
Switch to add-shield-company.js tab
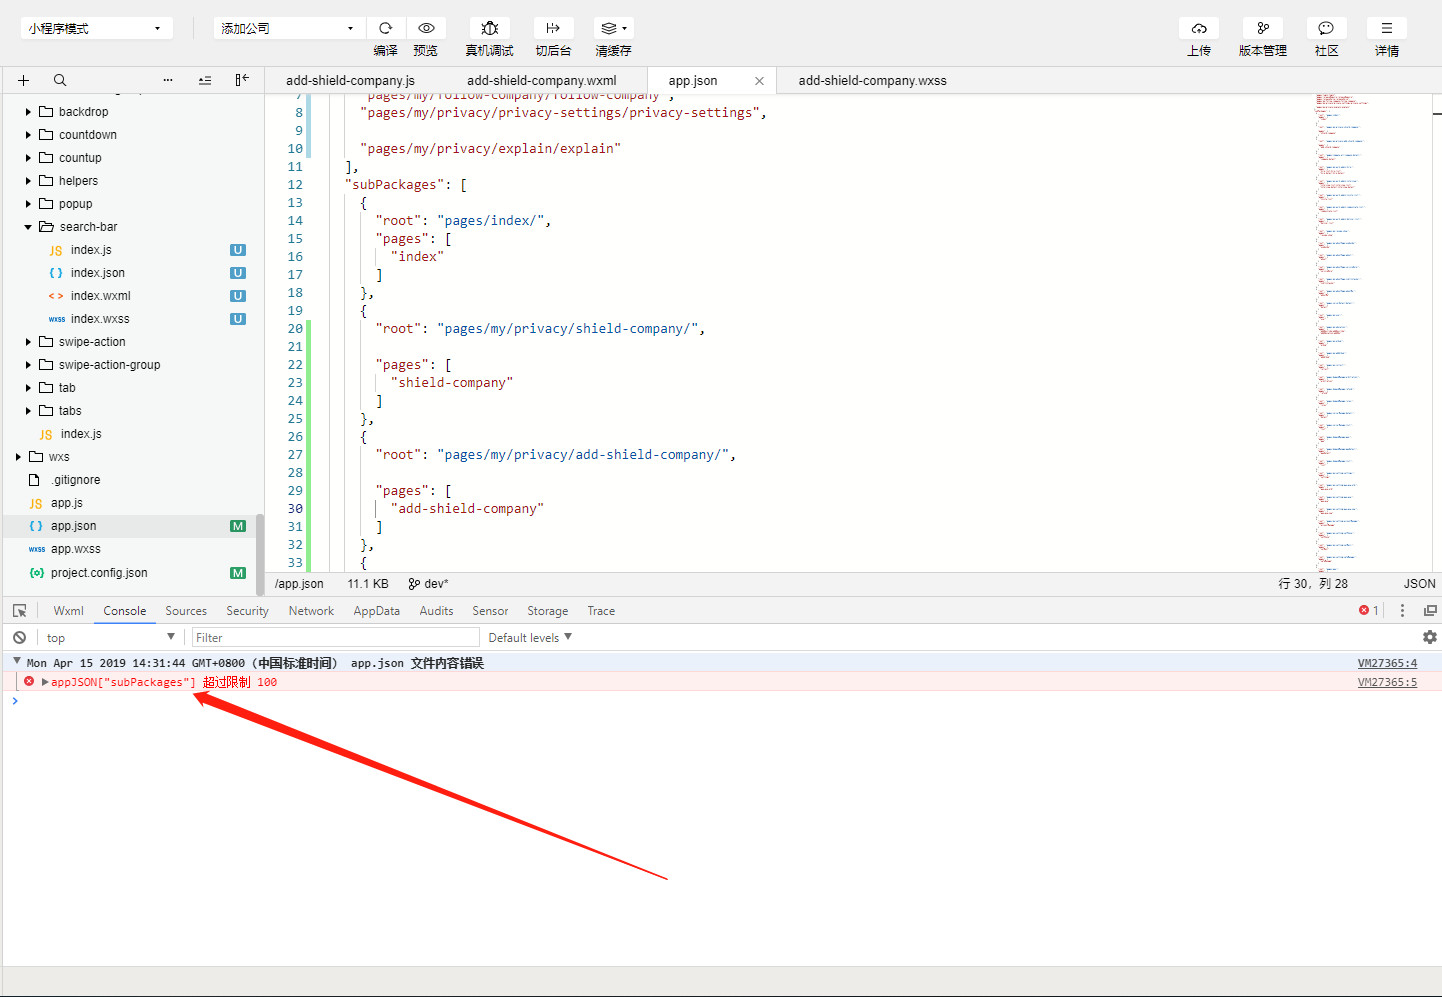tap(350, 81)
